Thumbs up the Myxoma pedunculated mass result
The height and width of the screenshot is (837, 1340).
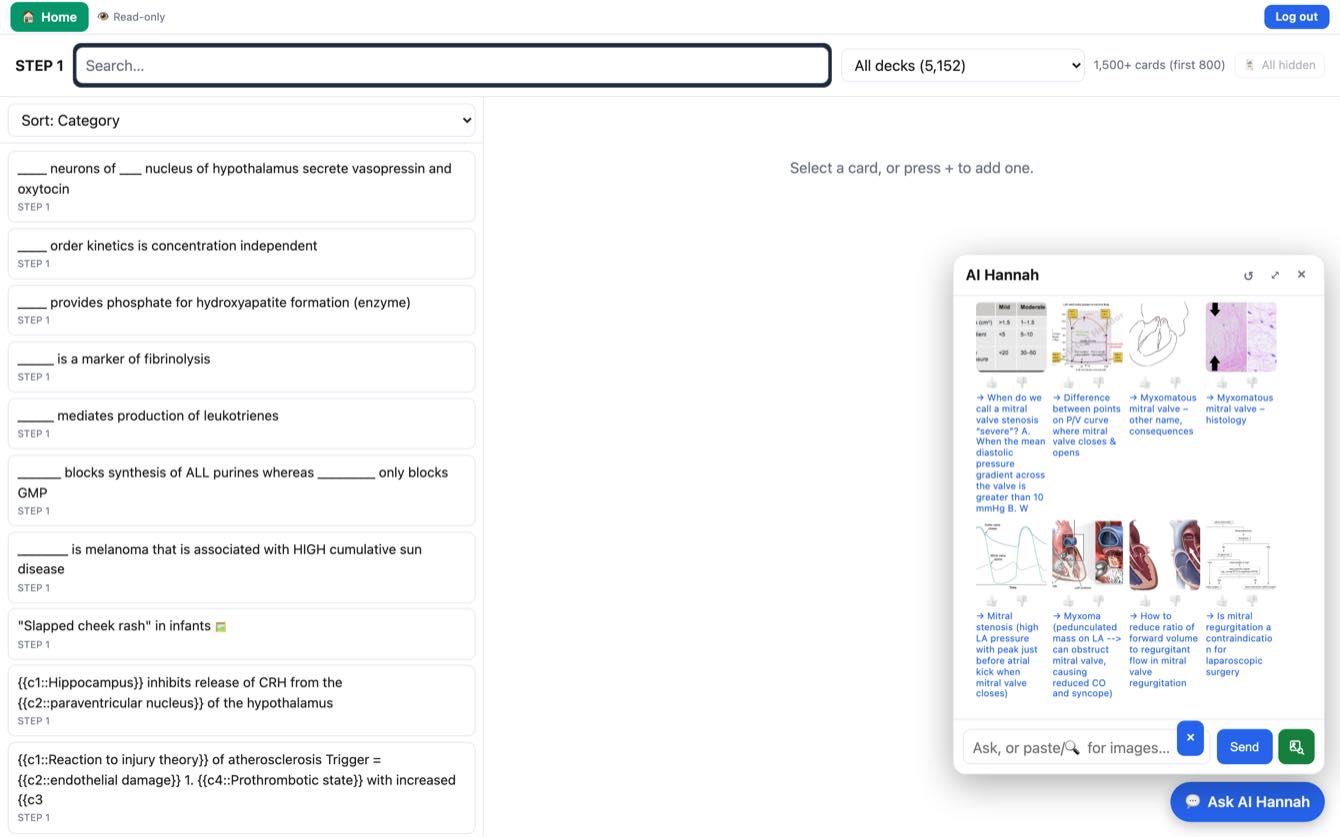[x=1069, y=601]
